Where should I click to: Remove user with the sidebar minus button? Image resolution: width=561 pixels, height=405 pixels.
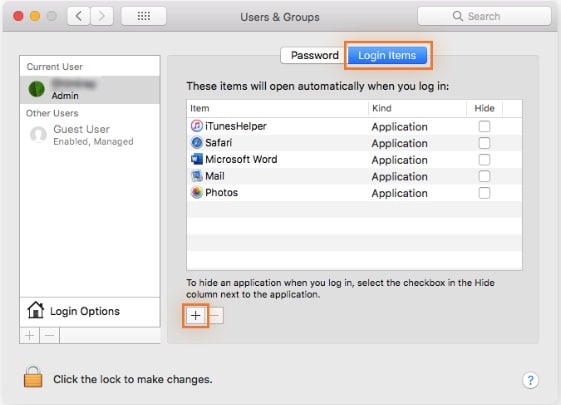pyautogui.click(x=49, y=336)
